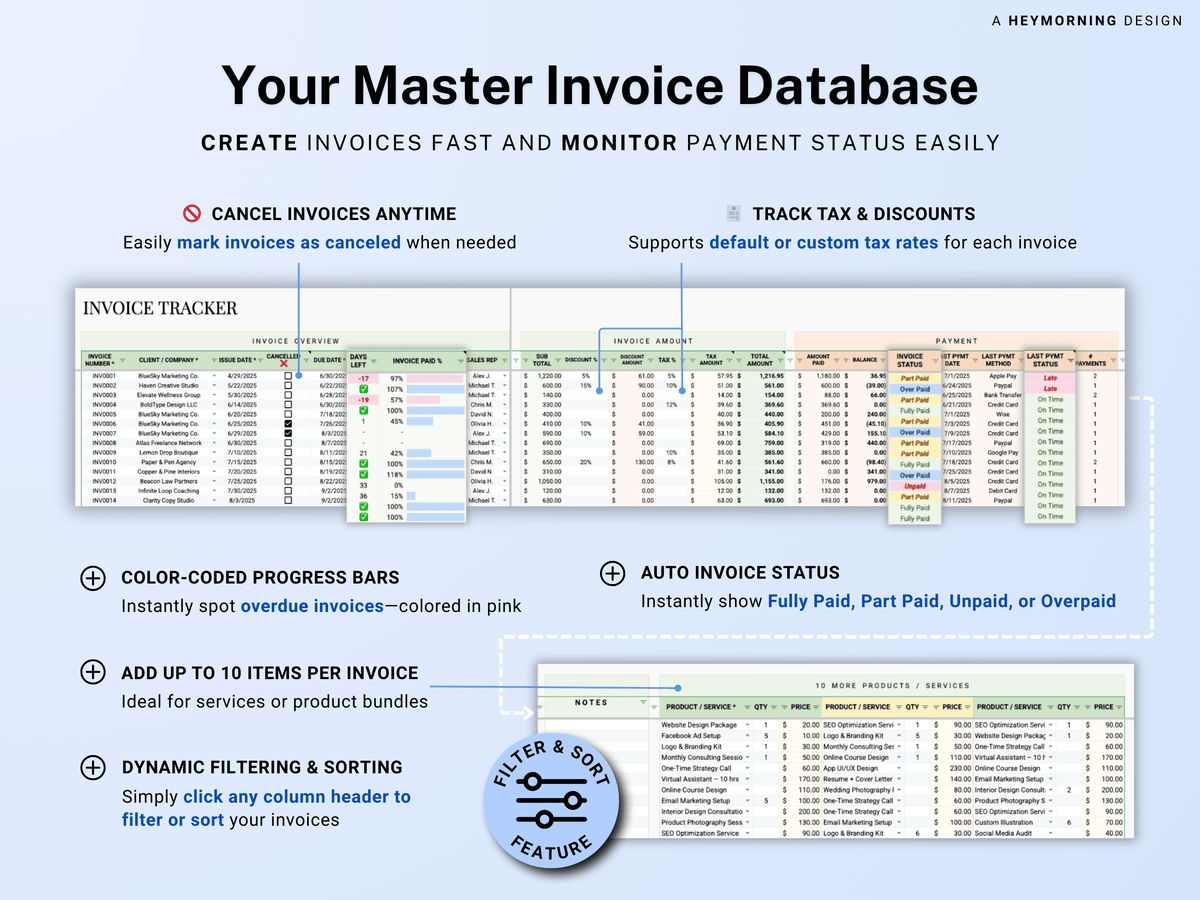Image resolution: width=1200 pixels, height=900 pixels.
Task: Click the pink 57% progress bar
Action: 423,400
